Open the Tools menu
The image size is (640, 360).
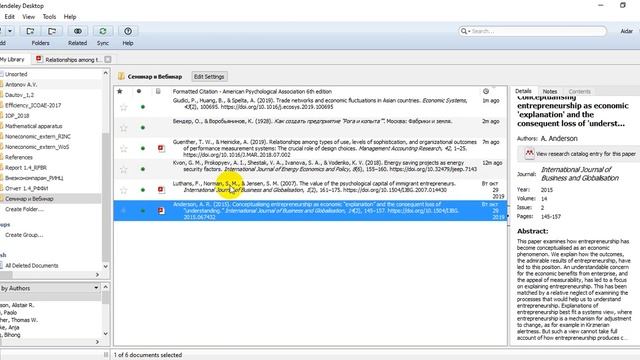tap(49, 17)
